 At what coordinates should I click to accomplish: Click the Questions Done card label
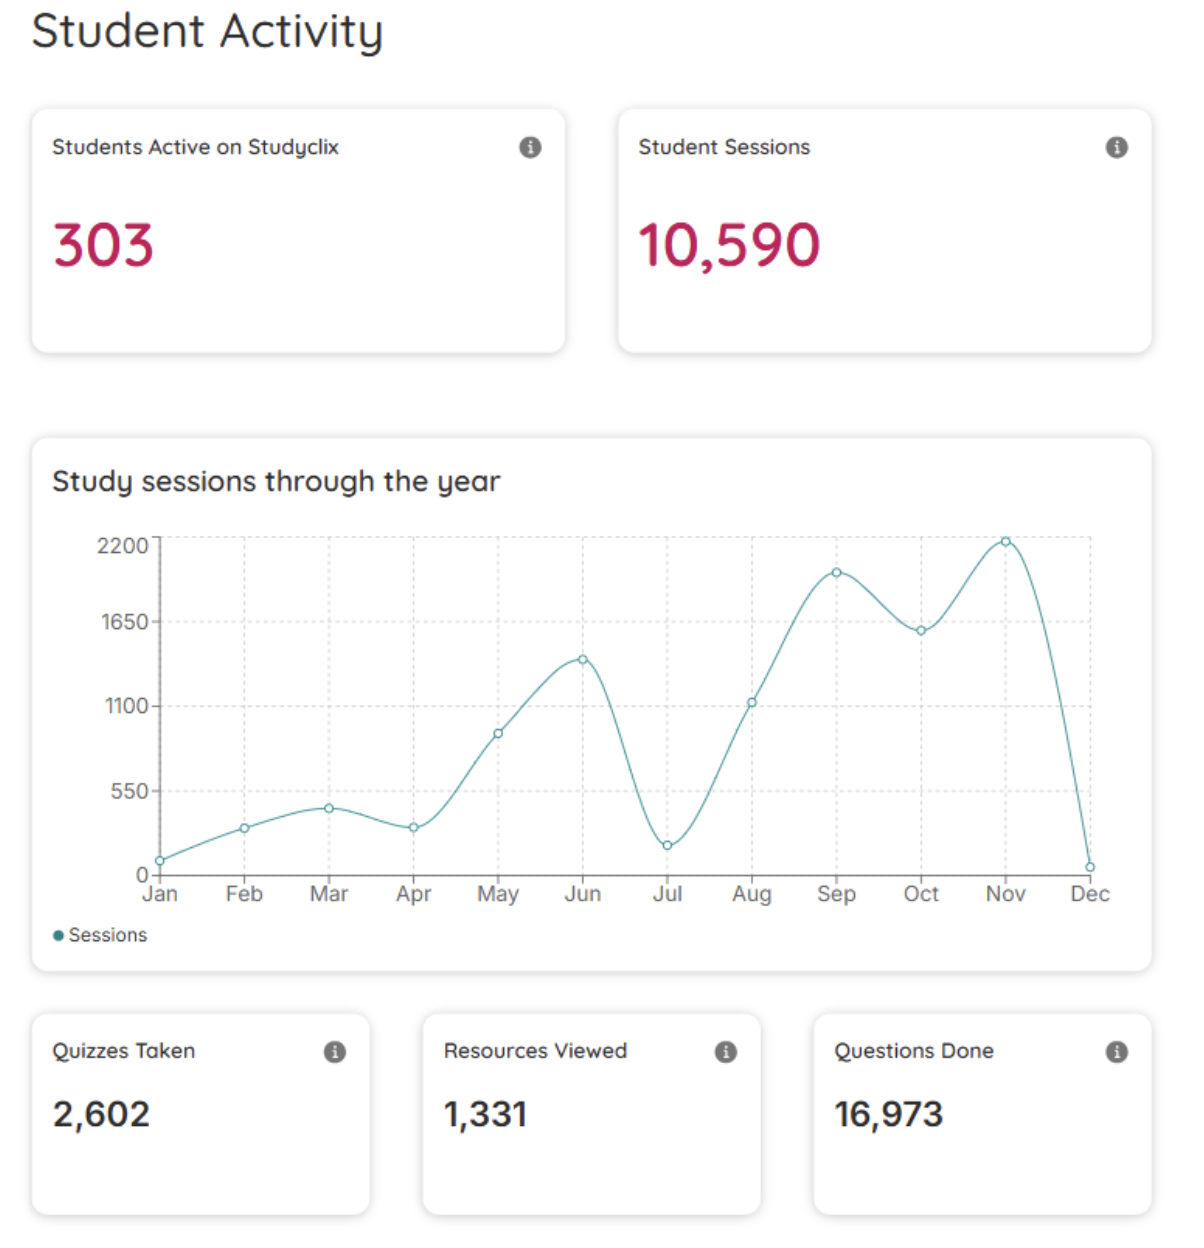[914, 1051]
